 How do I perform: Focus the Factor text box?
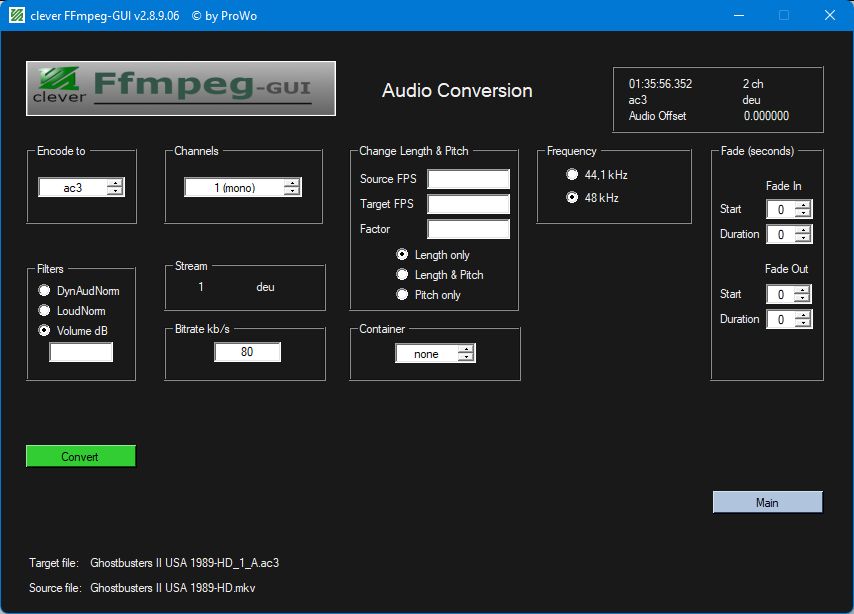(x=468, y=229)
